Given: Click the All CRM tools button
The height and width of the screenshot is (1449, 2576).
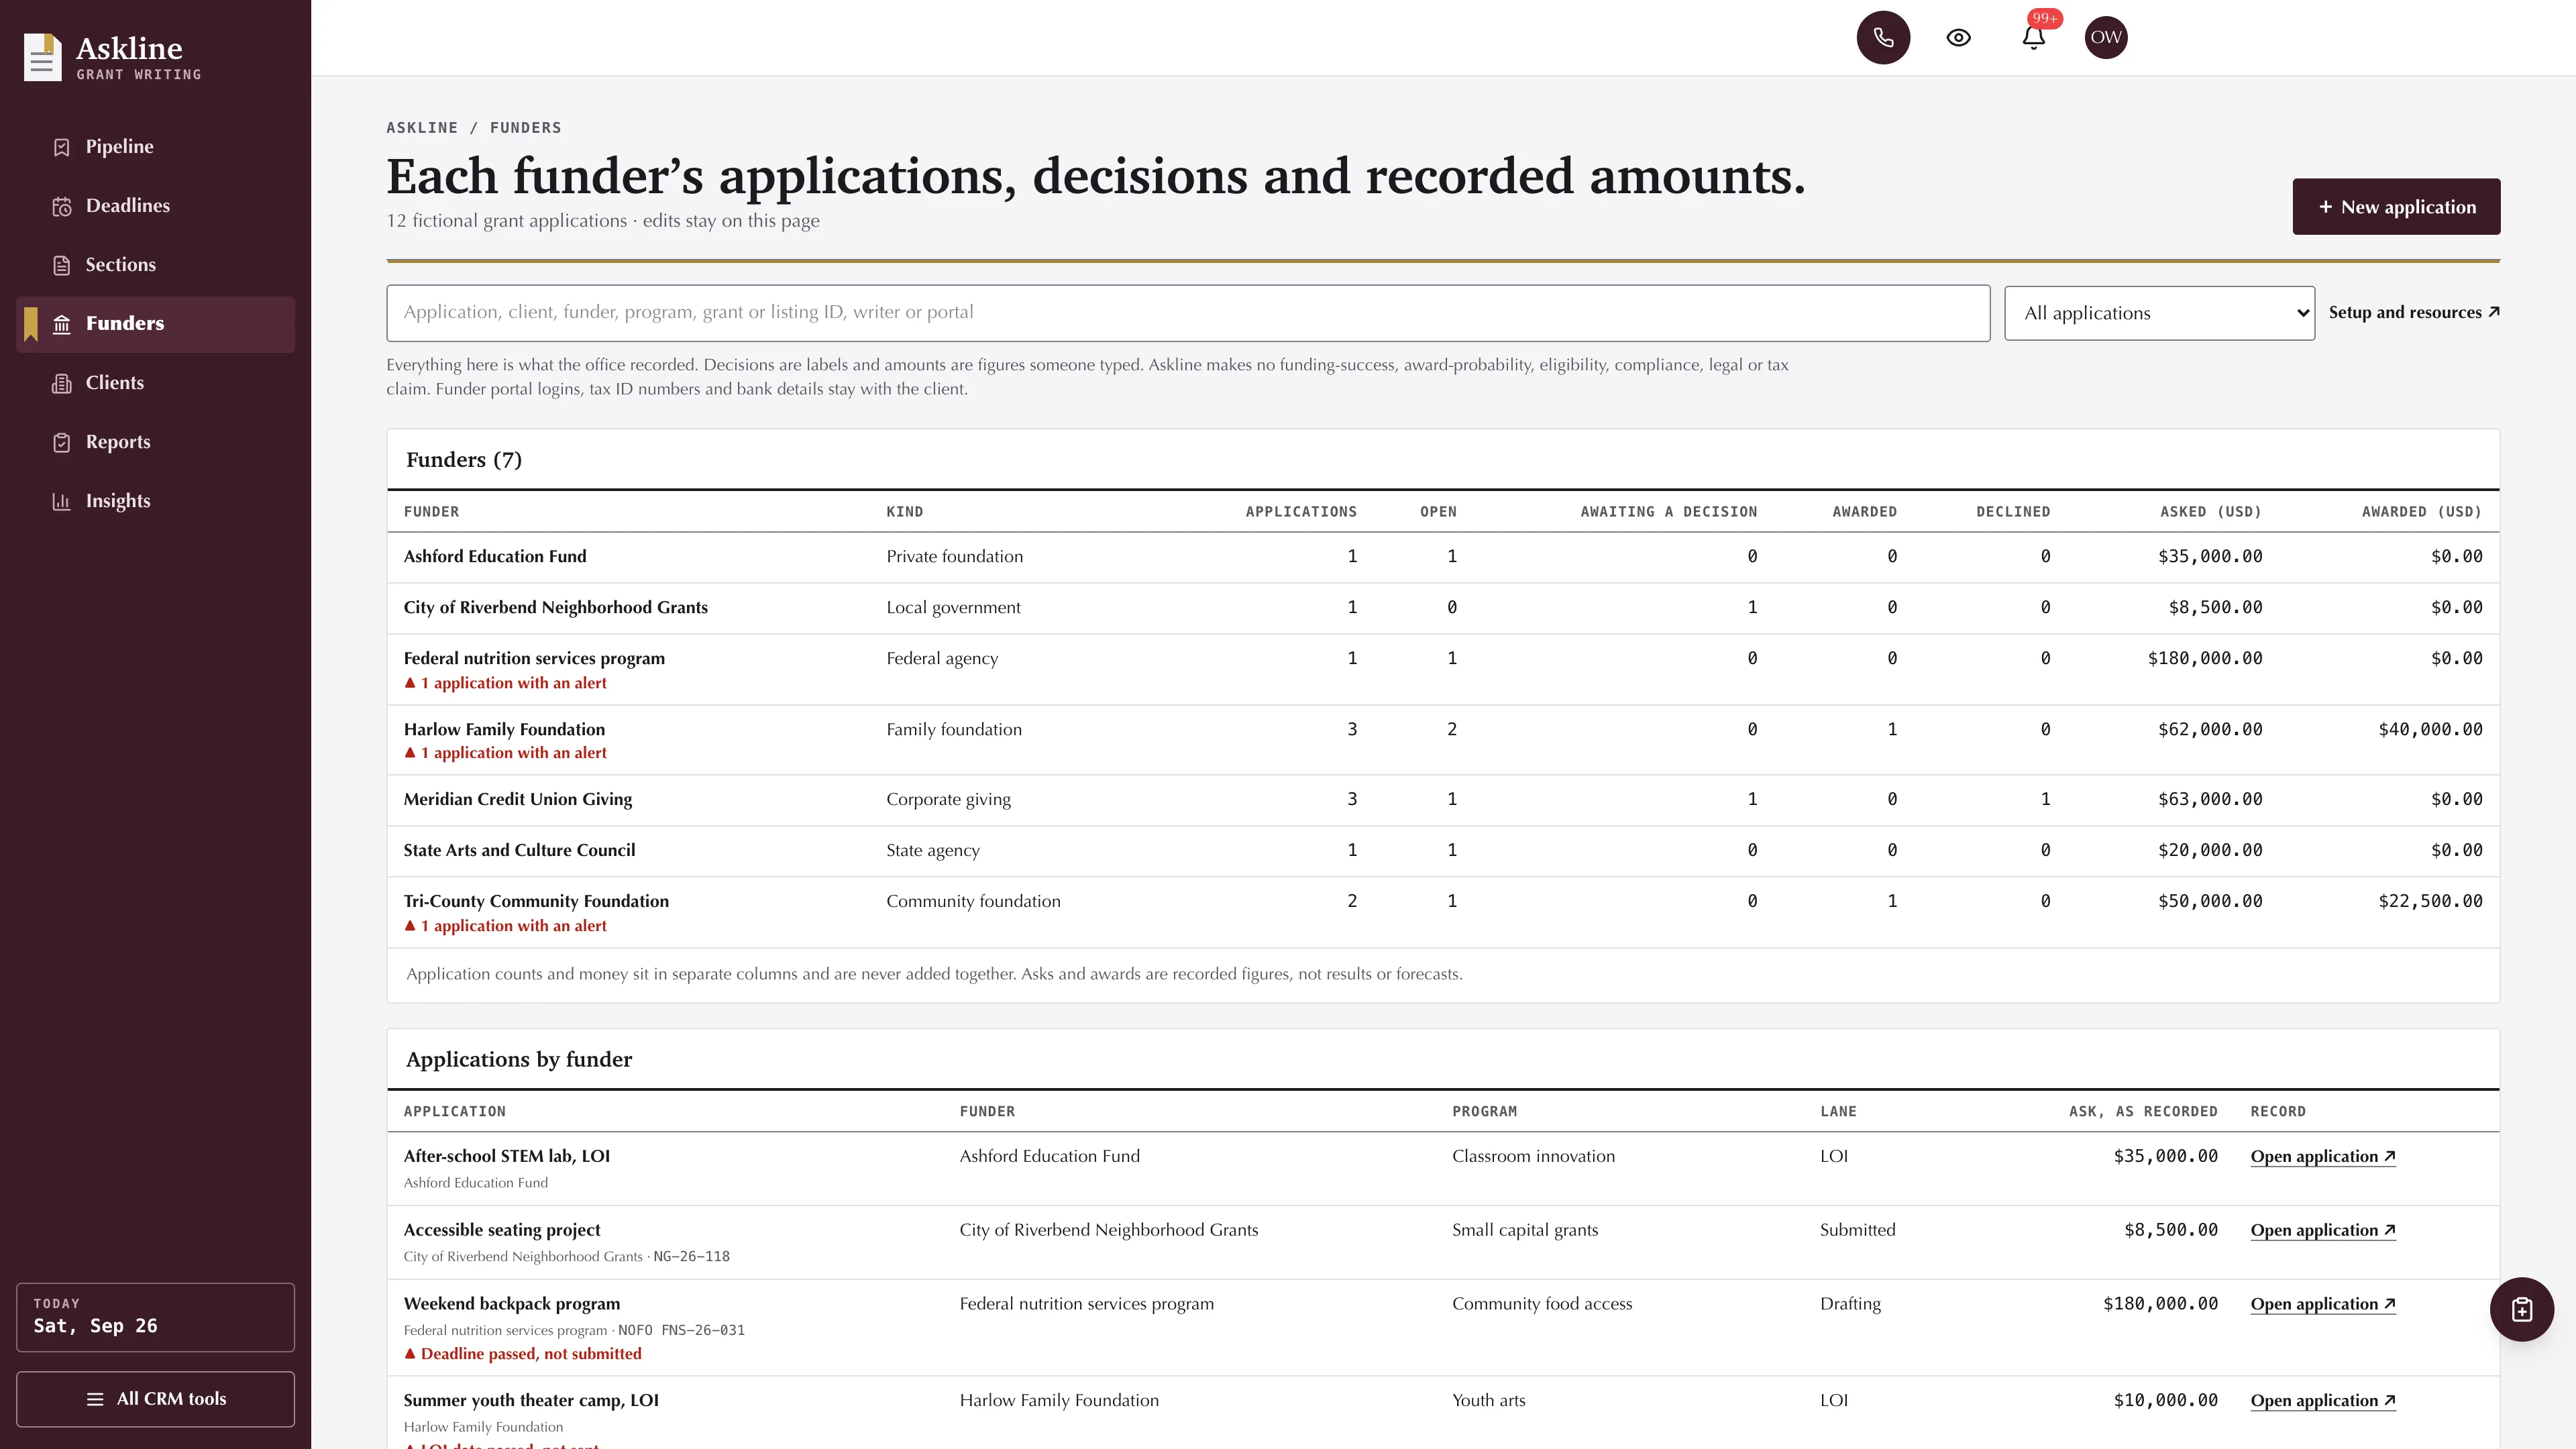Looking at the screenshot, I should click(x=155, y=1399).
